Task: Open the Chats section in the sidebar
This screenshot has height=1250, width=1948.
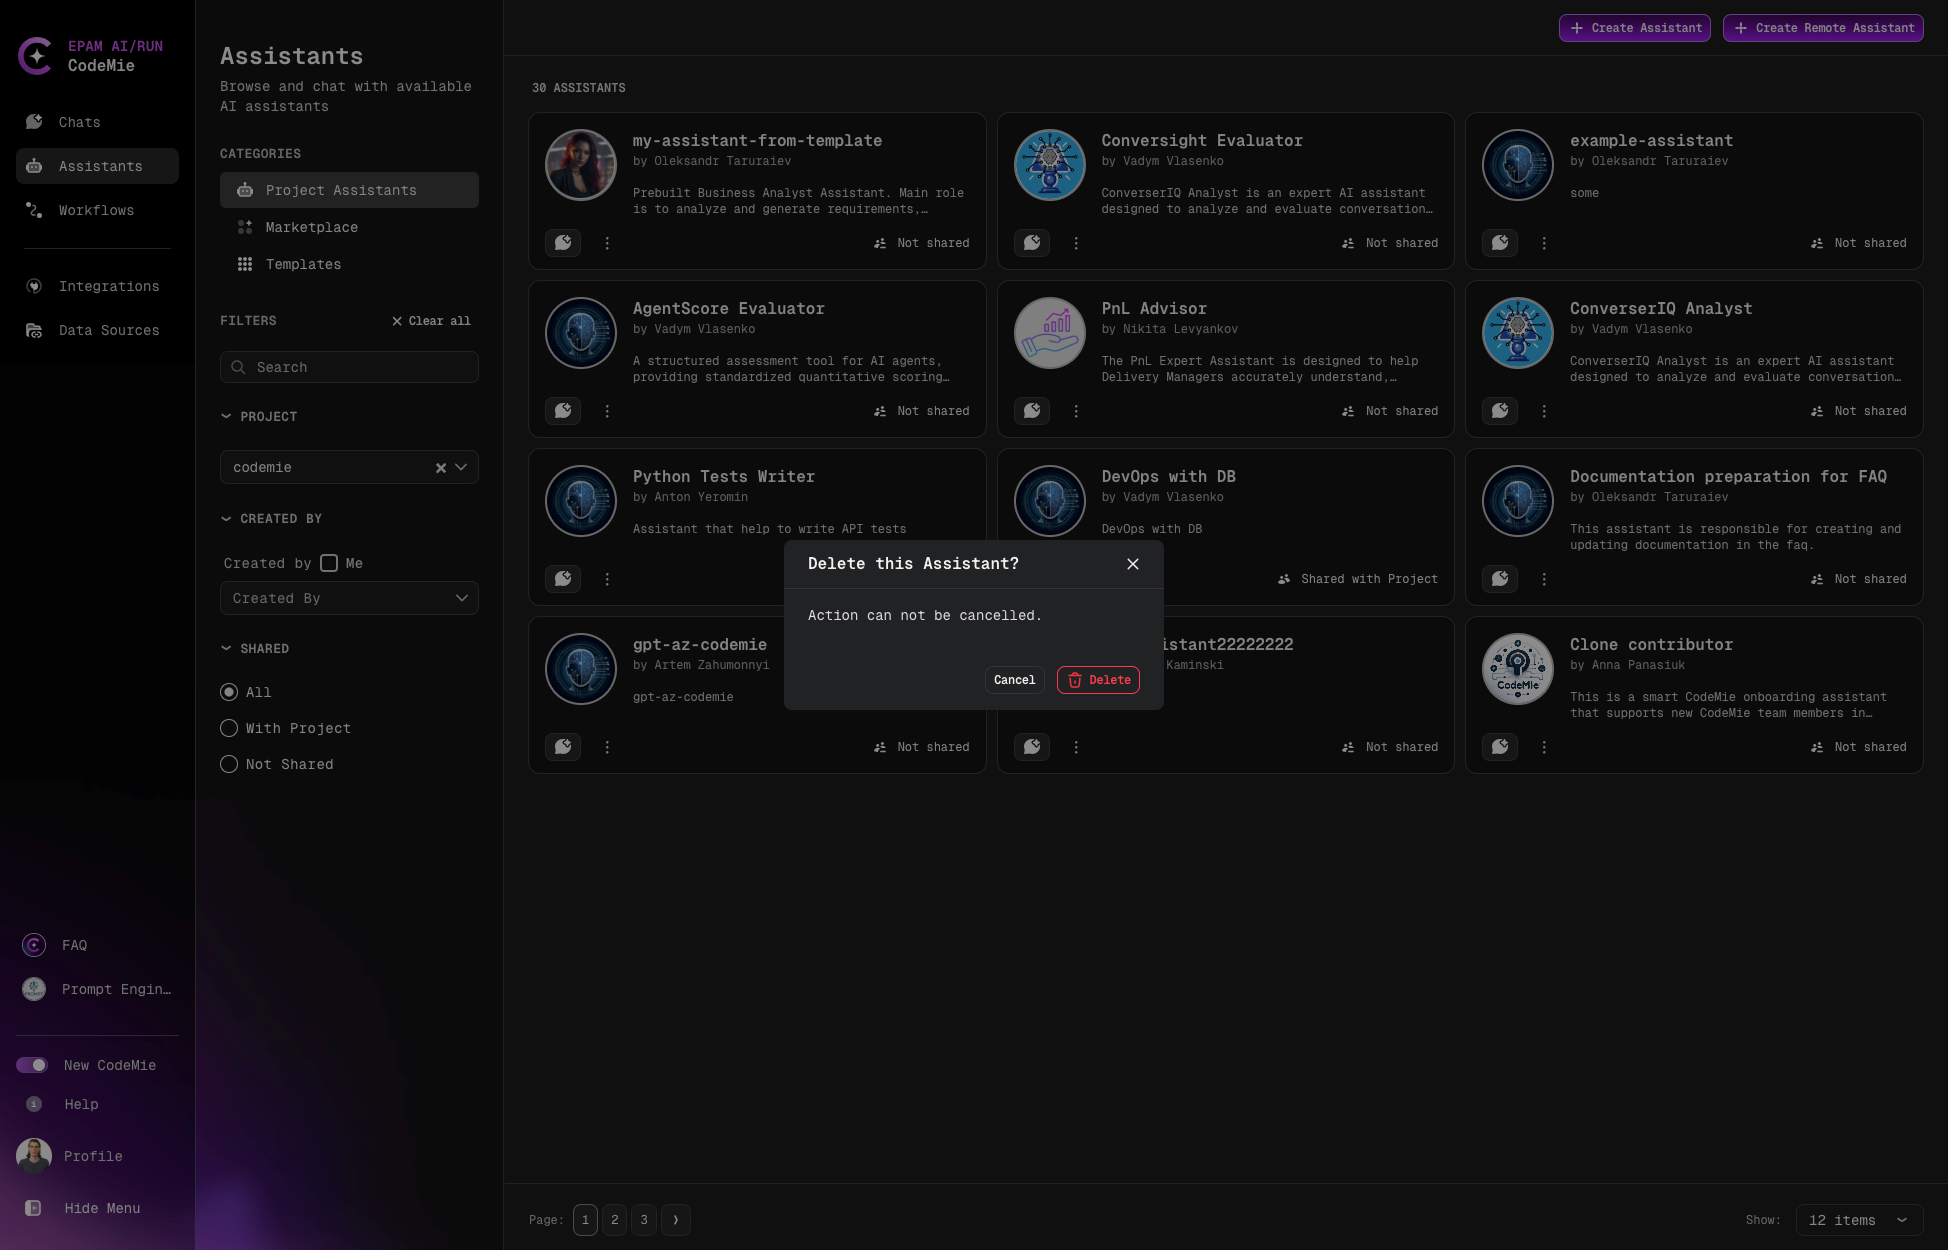Action: [x=79, y=122]
